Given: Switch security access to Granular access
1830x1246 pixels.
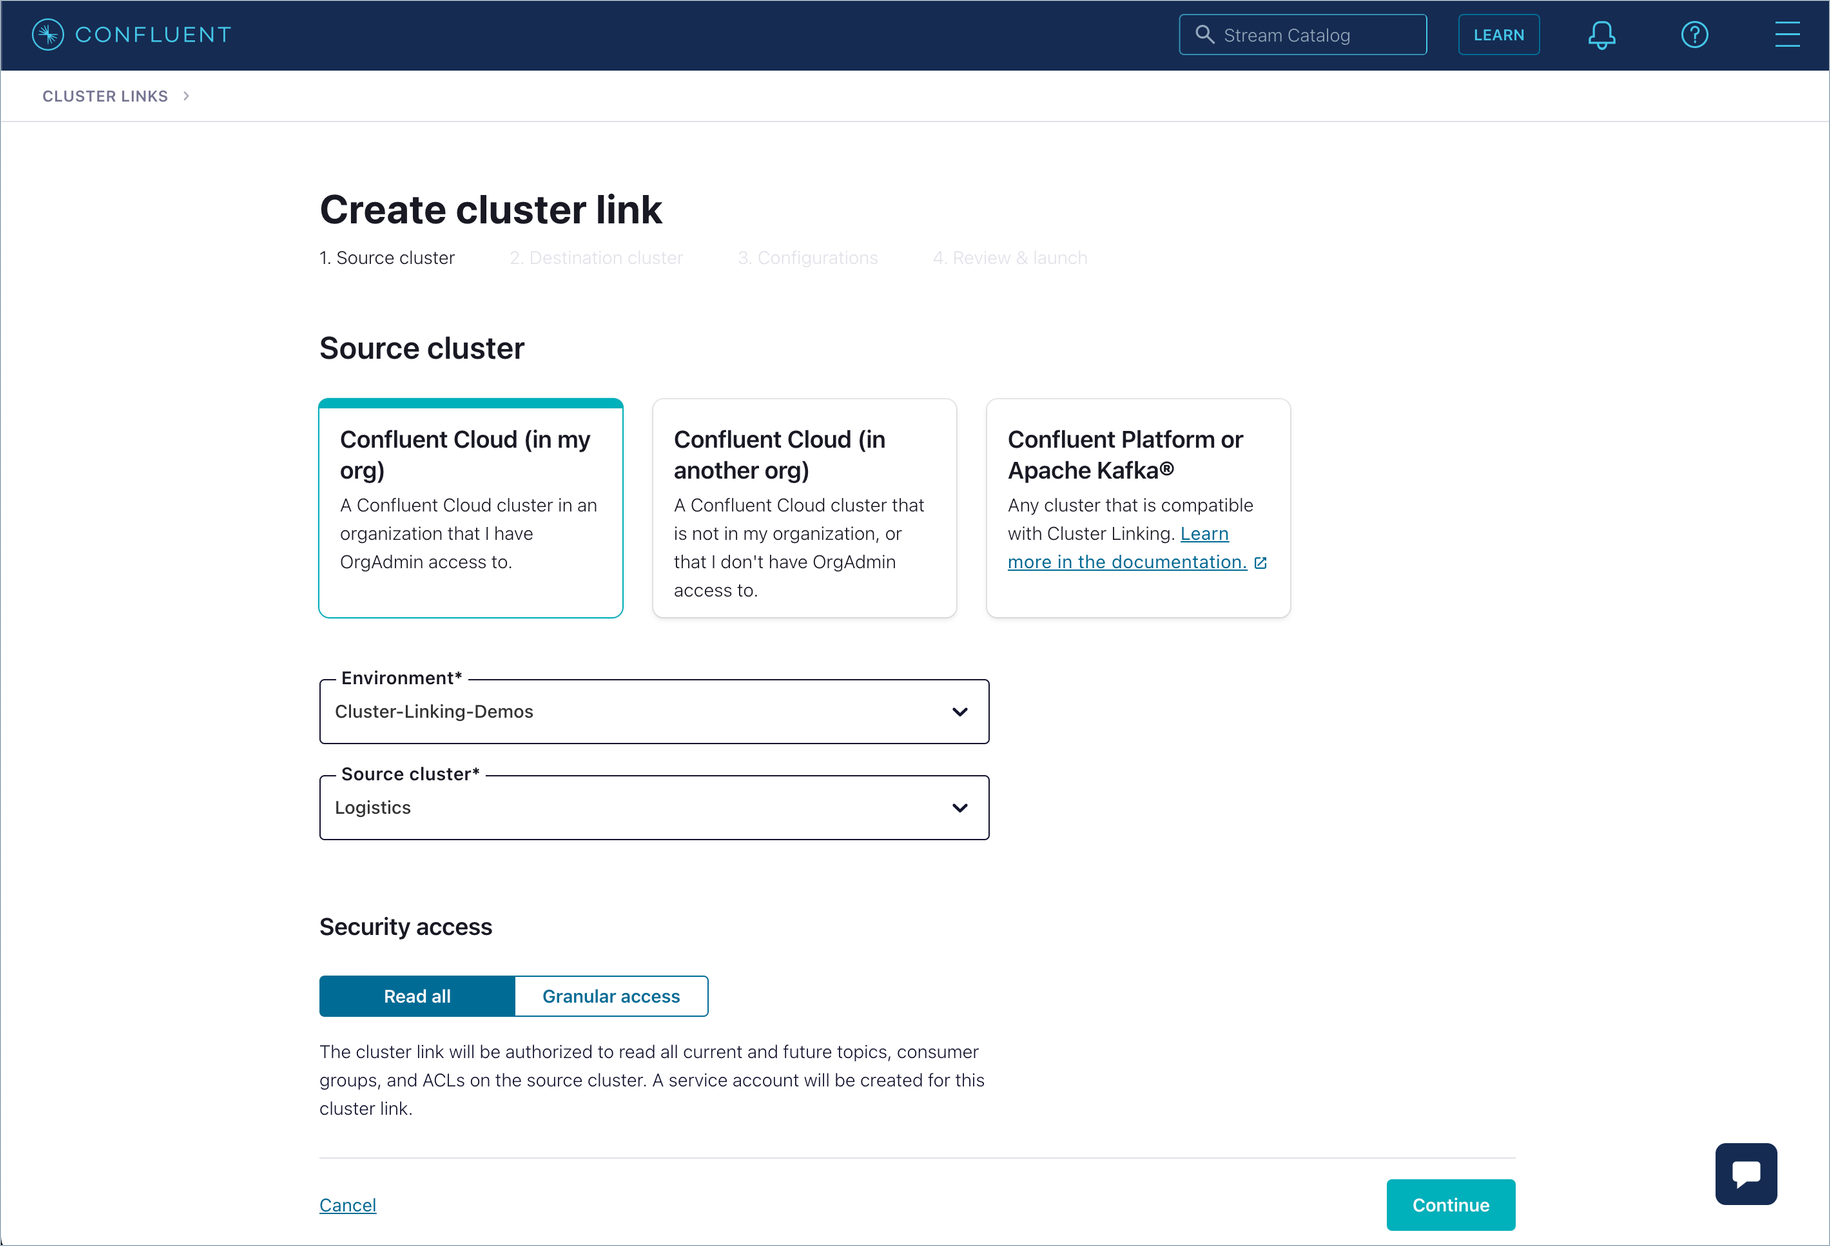Looking at the screenshot, I should (611, 996).
